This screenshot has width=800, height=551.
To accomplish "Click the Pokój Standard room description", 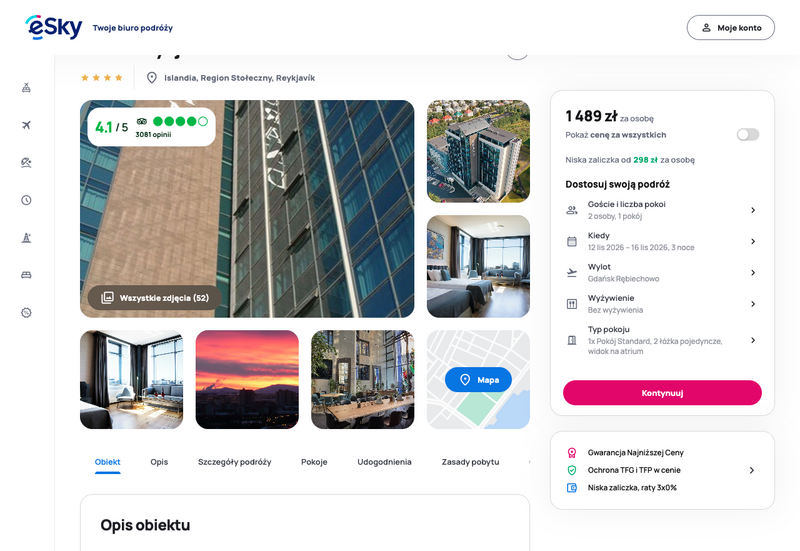I will click(655, 346).
